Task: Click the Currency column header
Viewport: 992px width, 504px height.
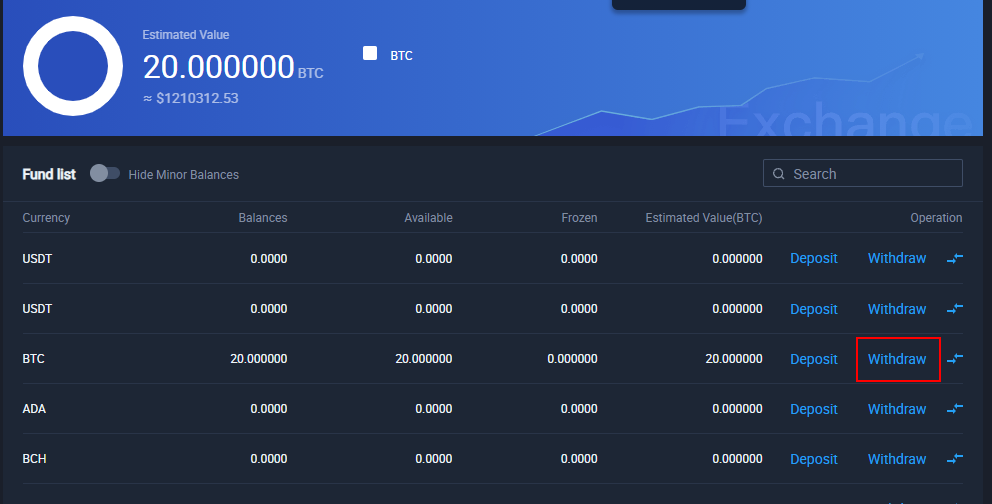Action: tap(46, 218)
